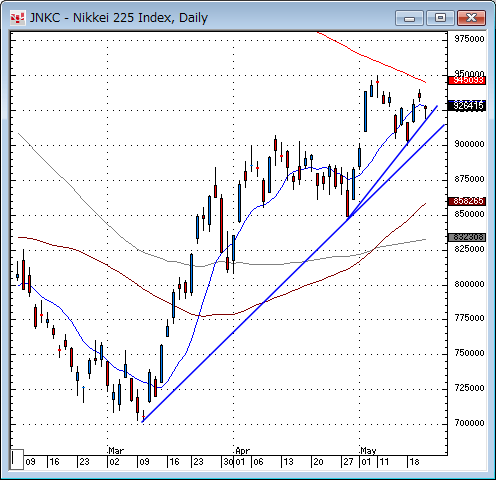
Task: Select the gray 832308 value tag
Action: click(467, 237)
